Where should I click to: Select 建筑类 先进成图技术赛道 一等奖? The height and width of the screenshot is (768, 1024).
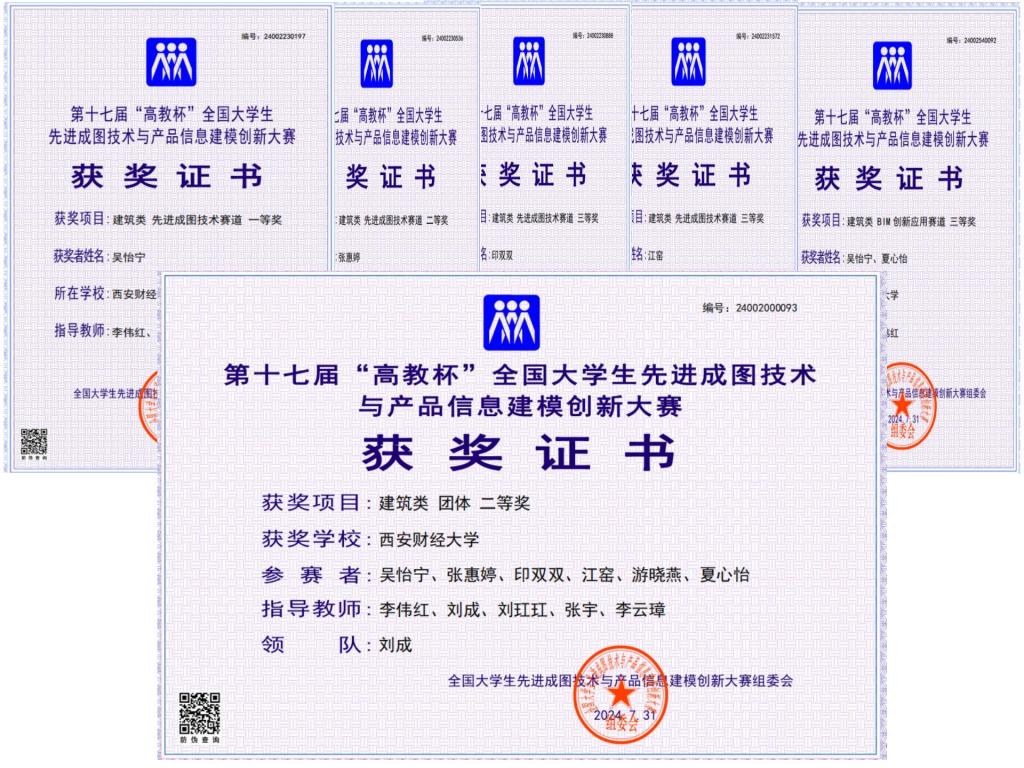(x=197, y=220)
